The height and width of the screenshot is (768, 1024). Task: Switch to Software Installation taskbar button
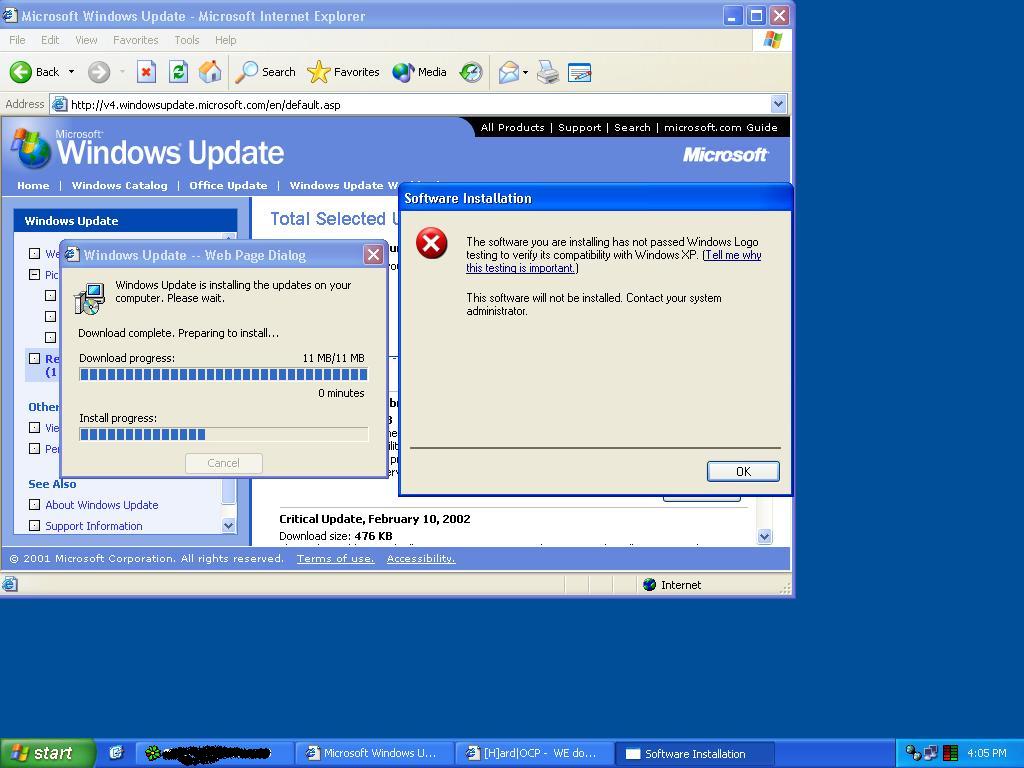tap(695, 754)
